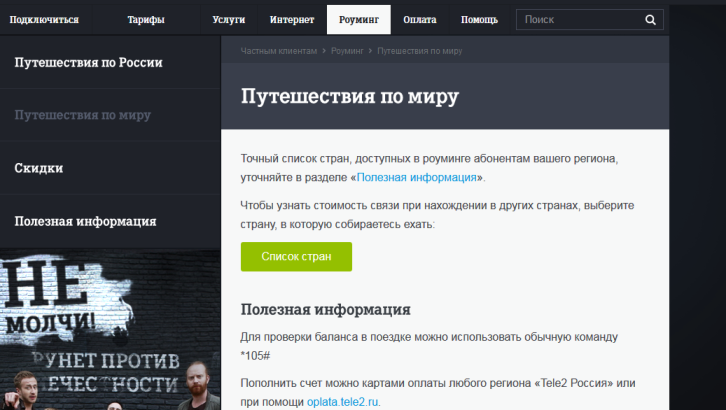Select Путешествия по миру in sidebar
Image resolution: width=726 pixels, height=410 pixels.
(83, 115)
